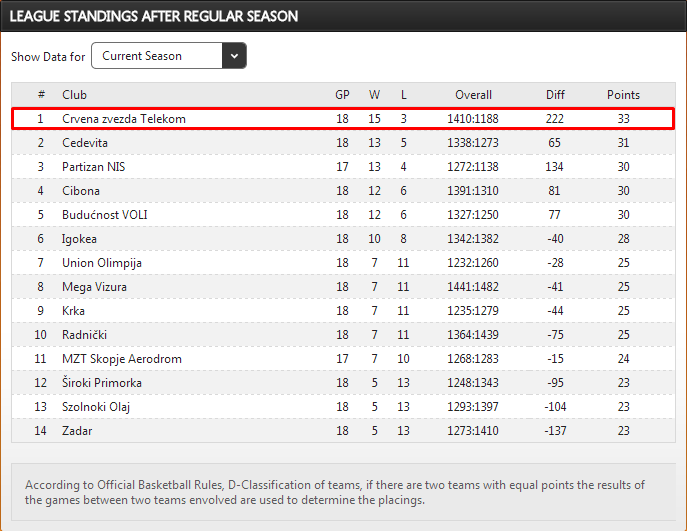Click on Radnički in the table
687x531 pixels.
[x=86, y=335]
